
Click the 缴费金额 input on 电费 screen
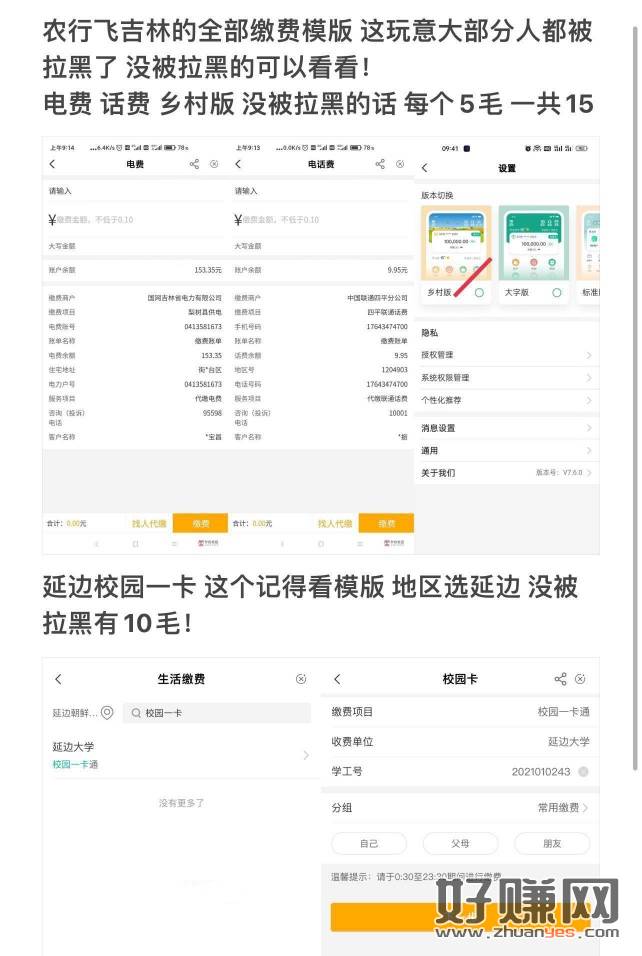(134, 219)
